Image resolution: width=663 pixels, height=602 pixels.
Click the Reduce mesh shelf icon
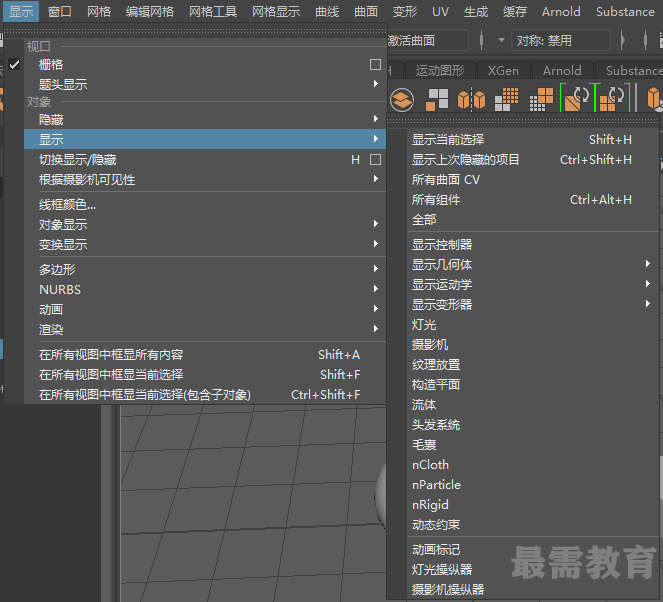point(541,100)
